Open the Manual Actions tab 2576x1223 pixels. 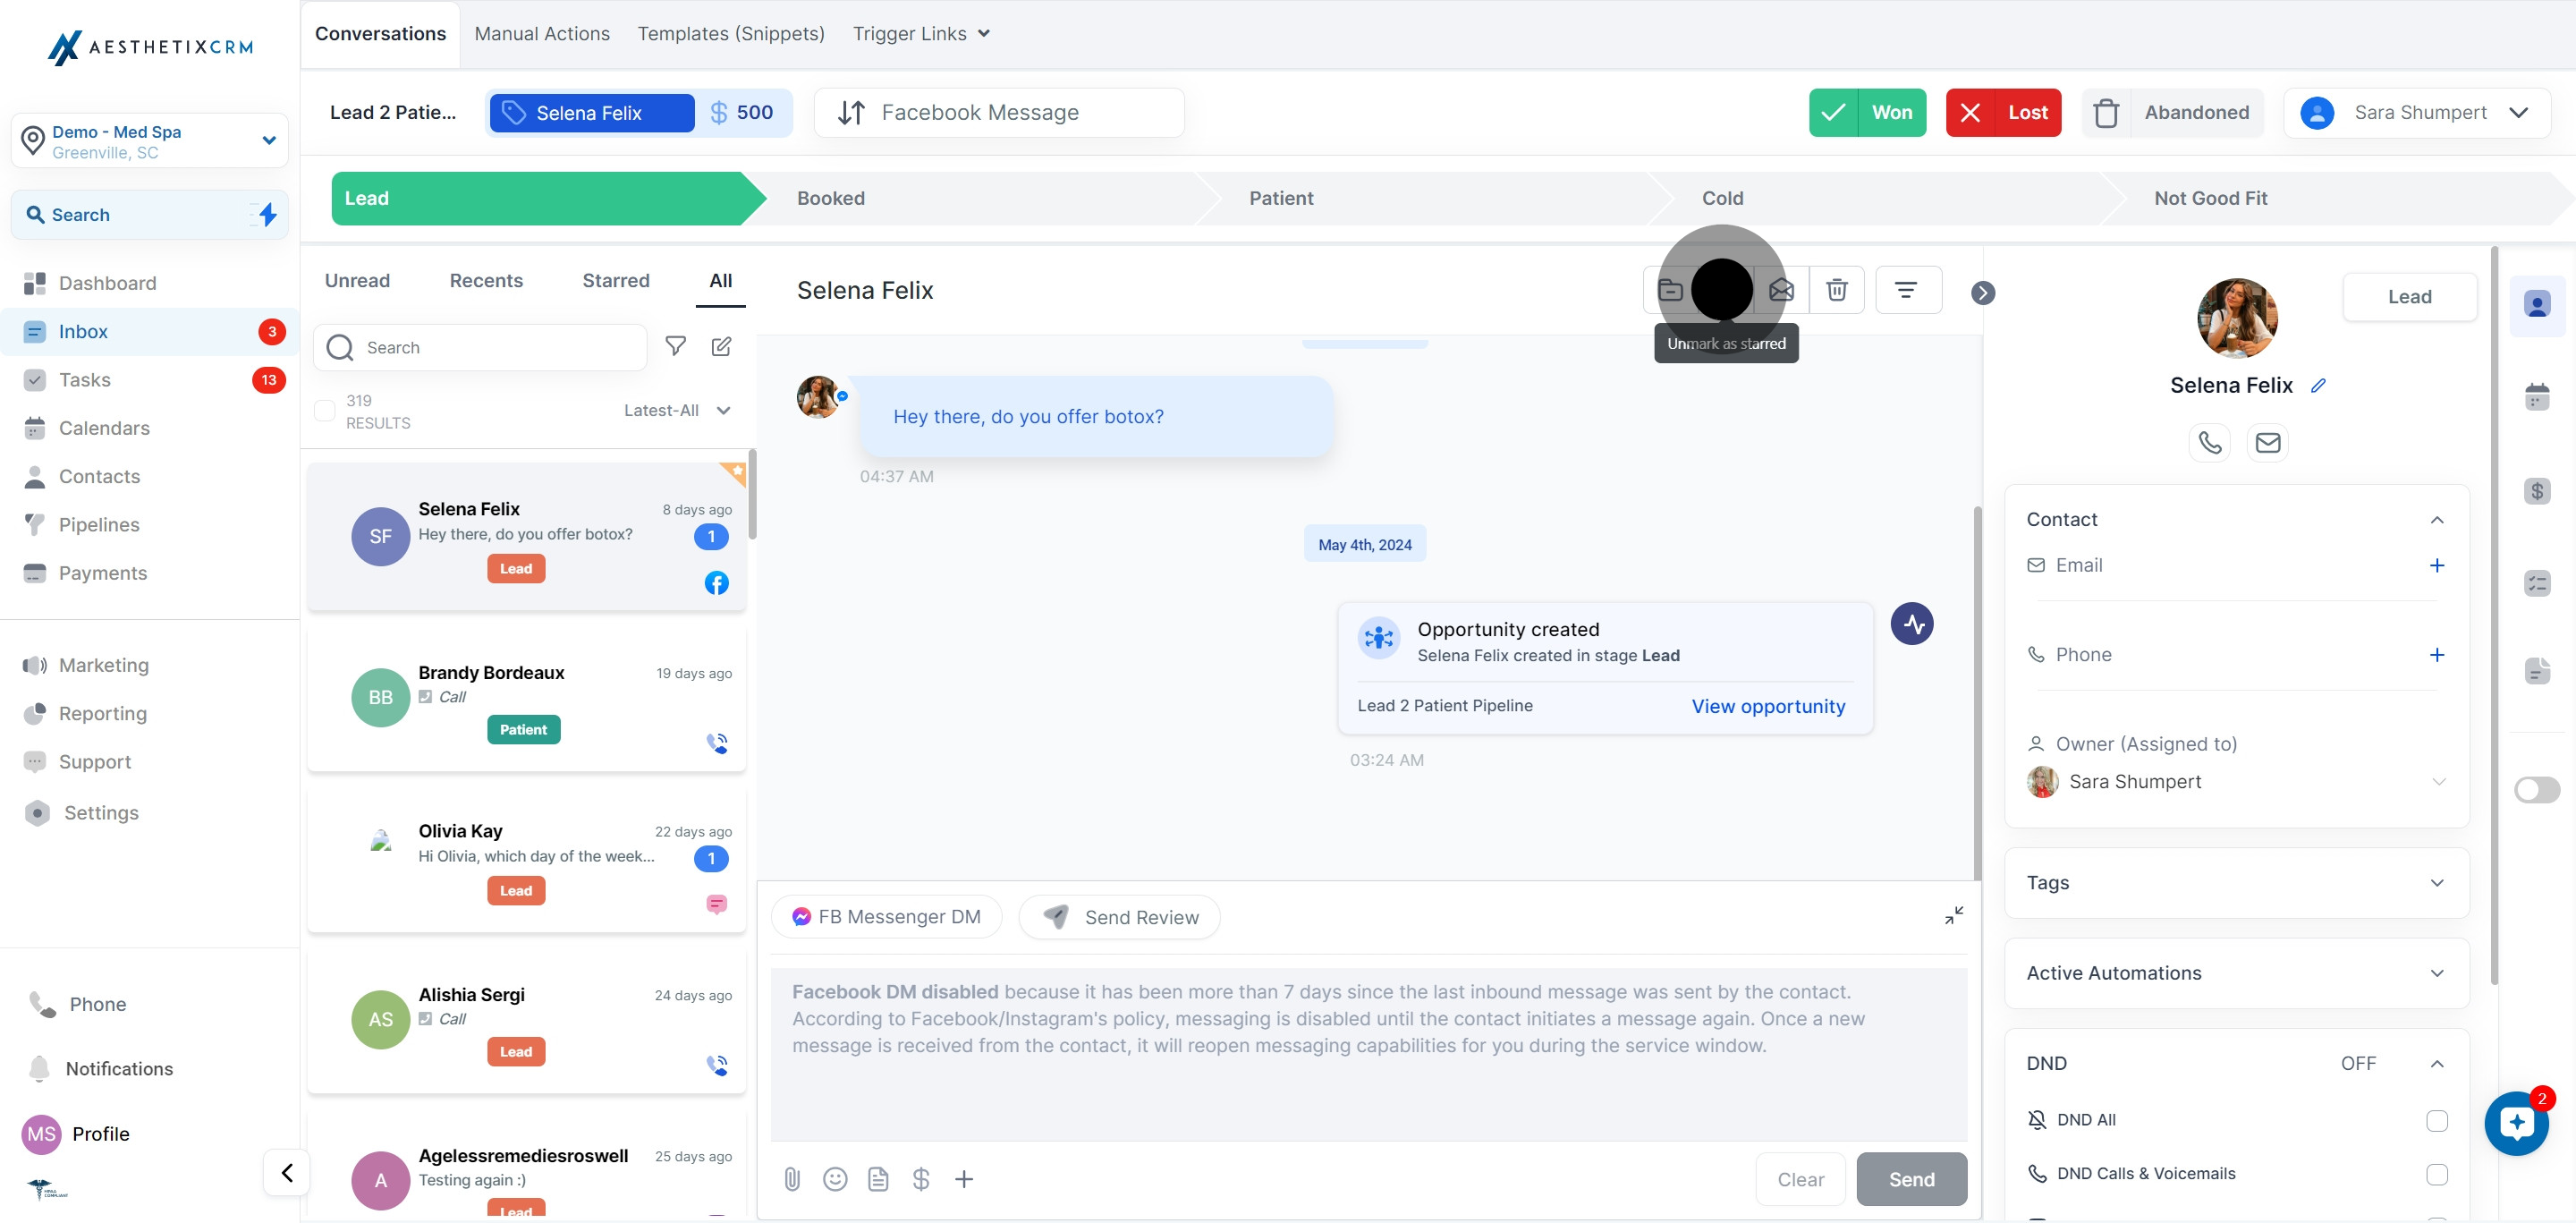542,34
